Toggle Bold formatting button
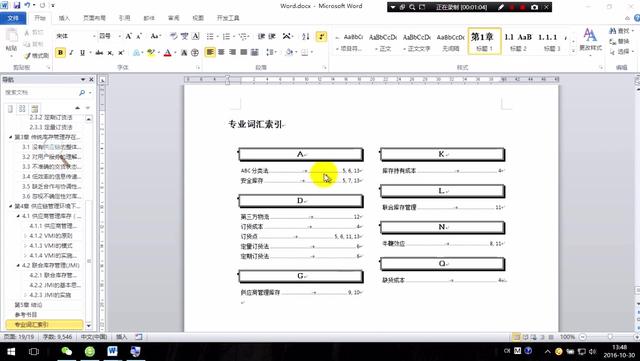Viewport: 640px width, 361px height. [60, 53]
